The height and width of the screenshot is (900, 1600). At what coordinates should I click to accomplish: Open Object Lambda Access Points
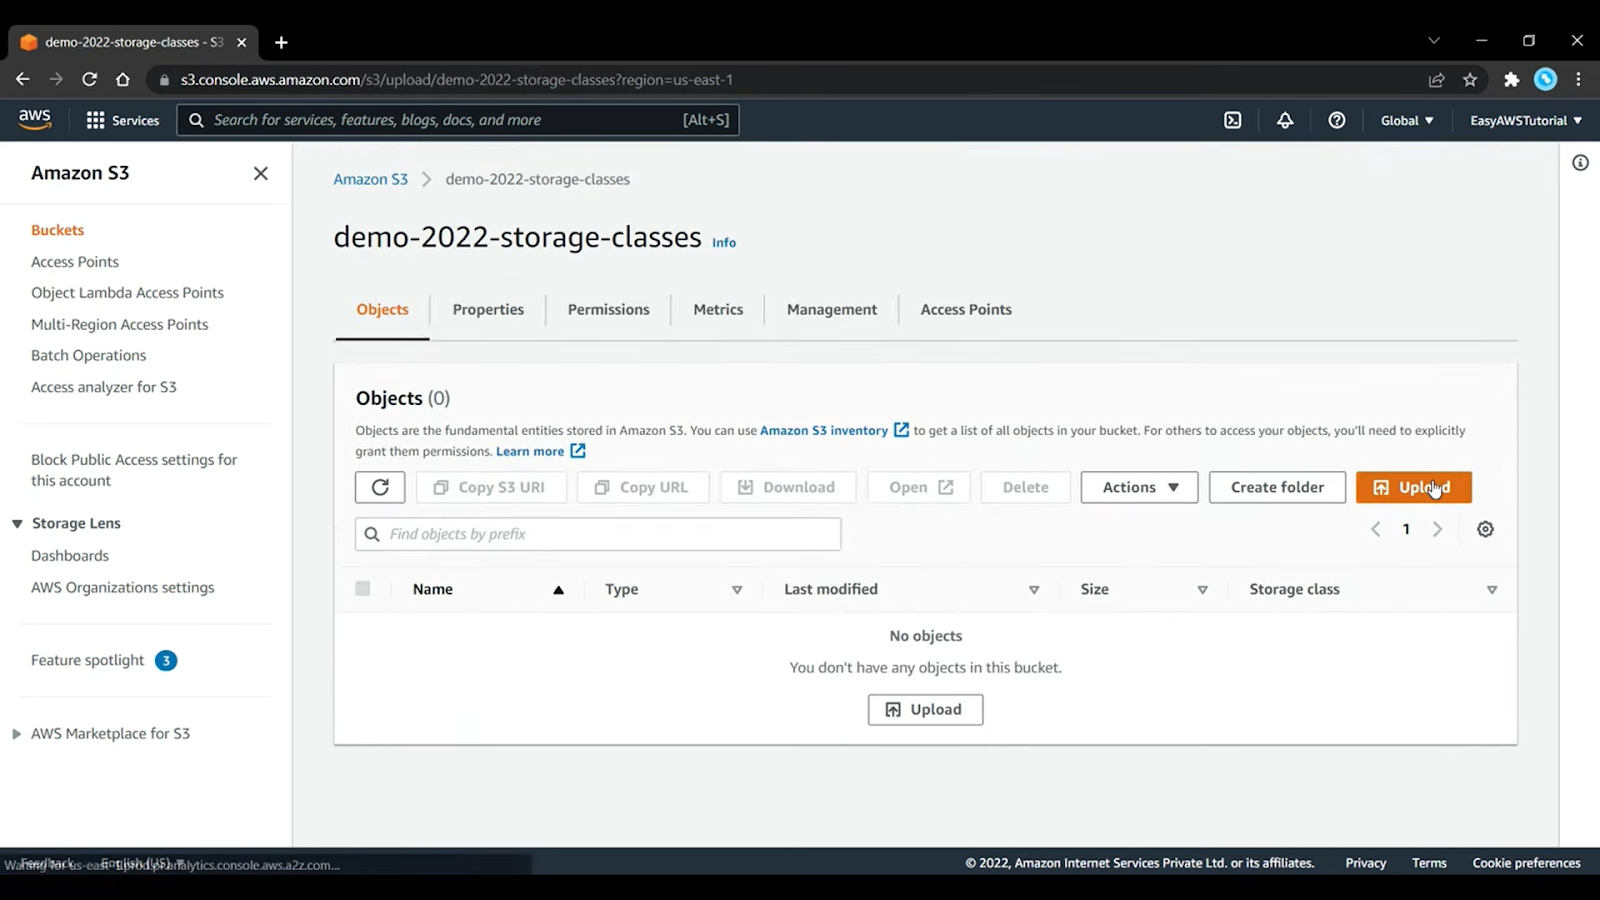(x=128, y=293)
